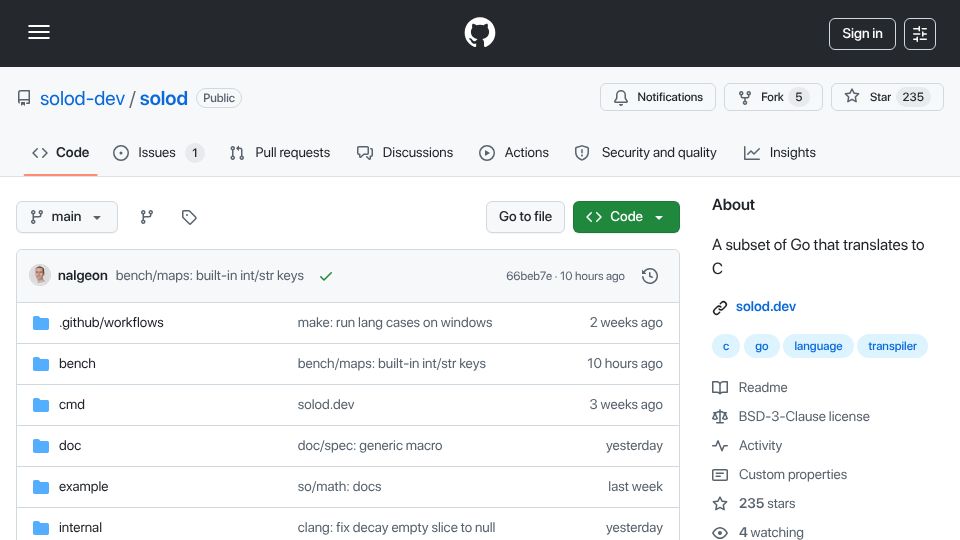
Task: Open the bench folder
Action: click(x=77, y=364)
